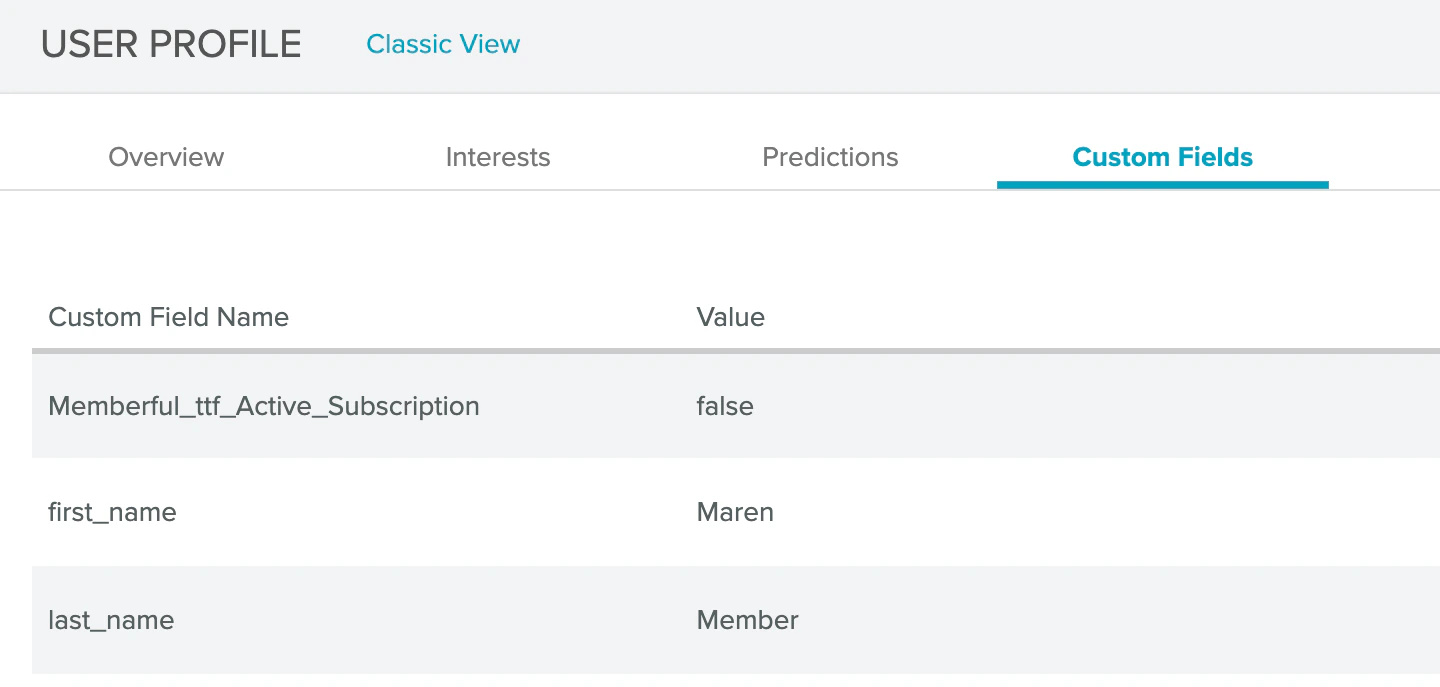The height and width of the screenshot is (687, 1440).
Task: Open Classic View
Action: 443,44
